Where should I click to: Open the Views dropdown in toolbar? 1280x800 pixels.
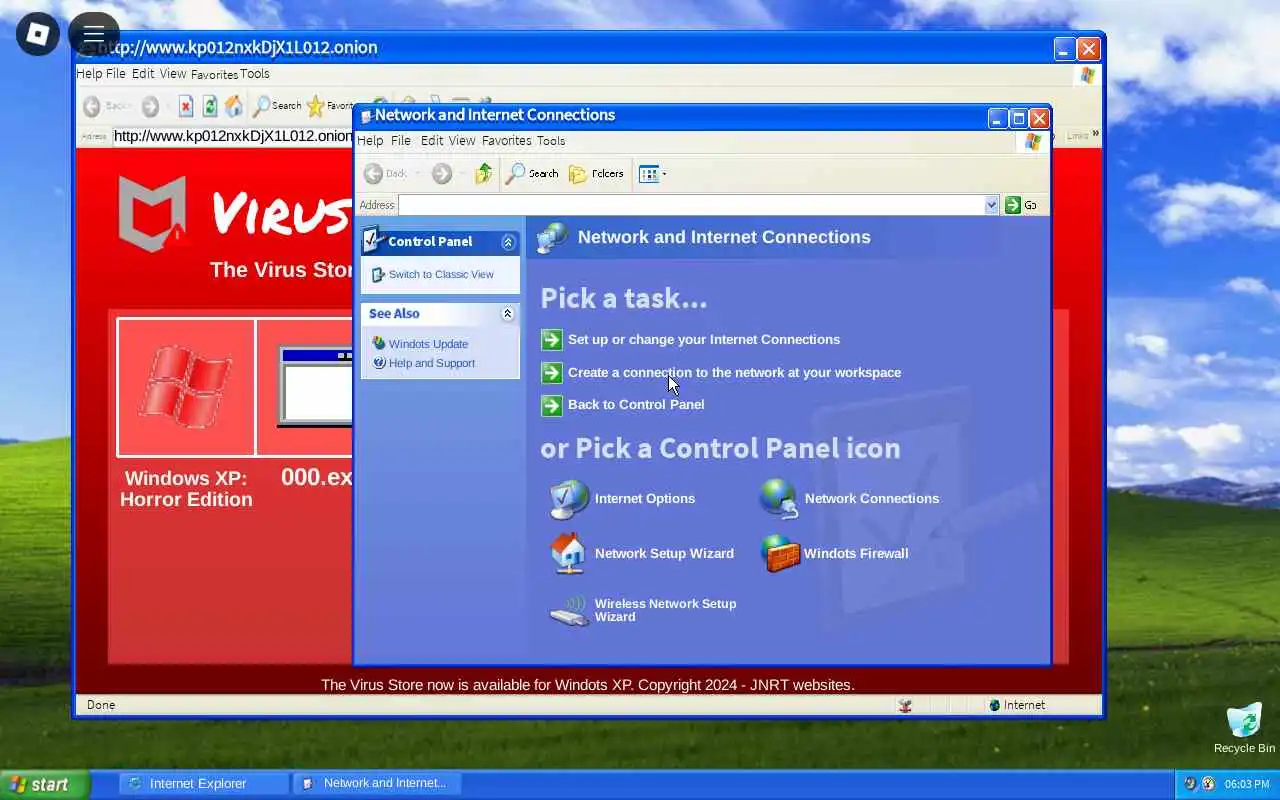pyautogui.click(x=652, y=174)
